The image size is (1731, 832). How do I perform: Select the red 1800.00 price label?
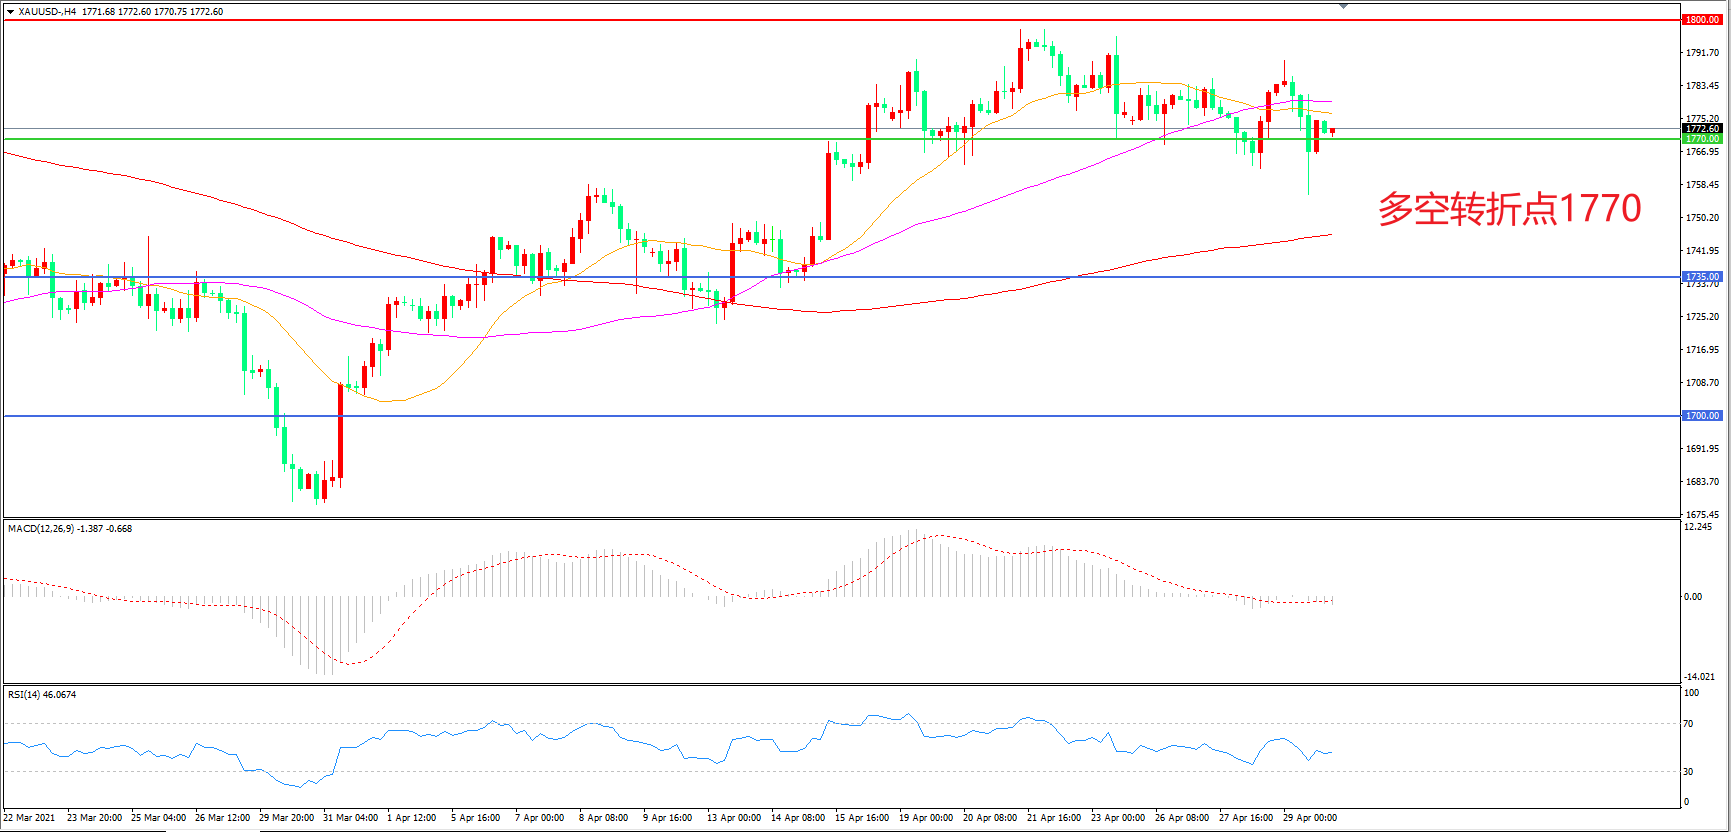coord(1701,20)
